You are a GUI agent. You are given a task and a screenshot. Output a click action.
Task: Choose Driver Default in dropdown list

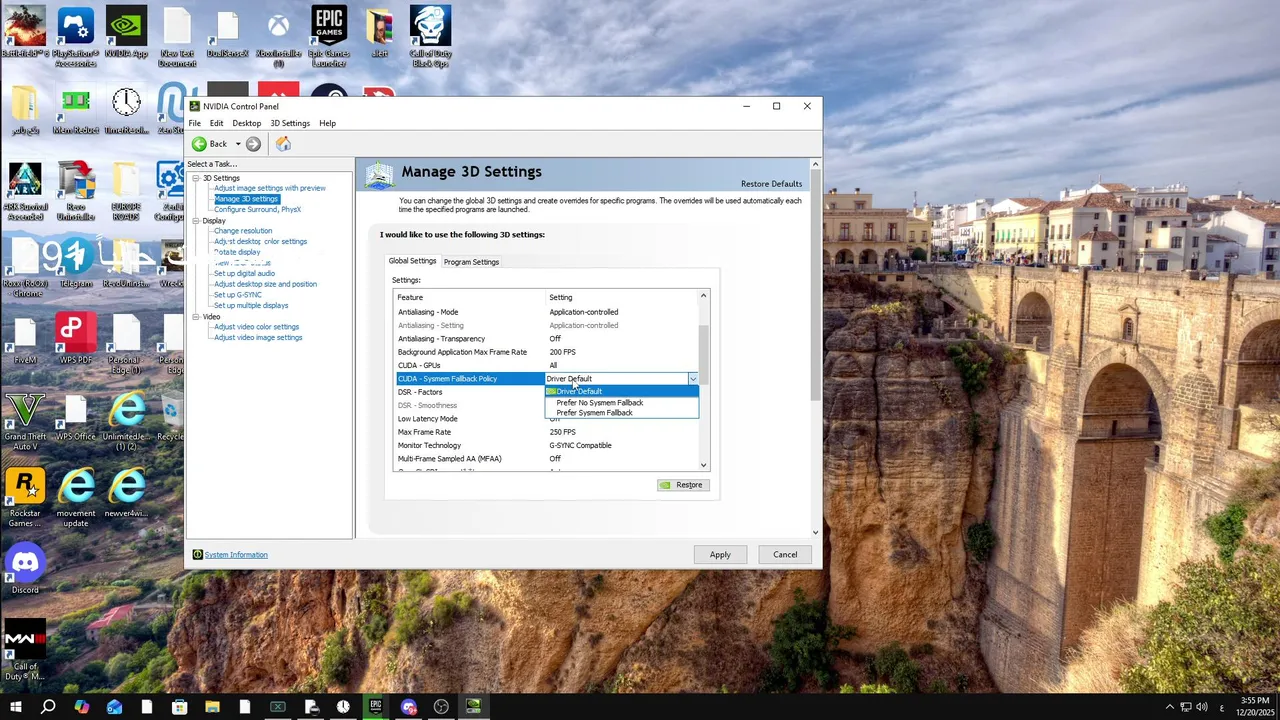[621, 391]
